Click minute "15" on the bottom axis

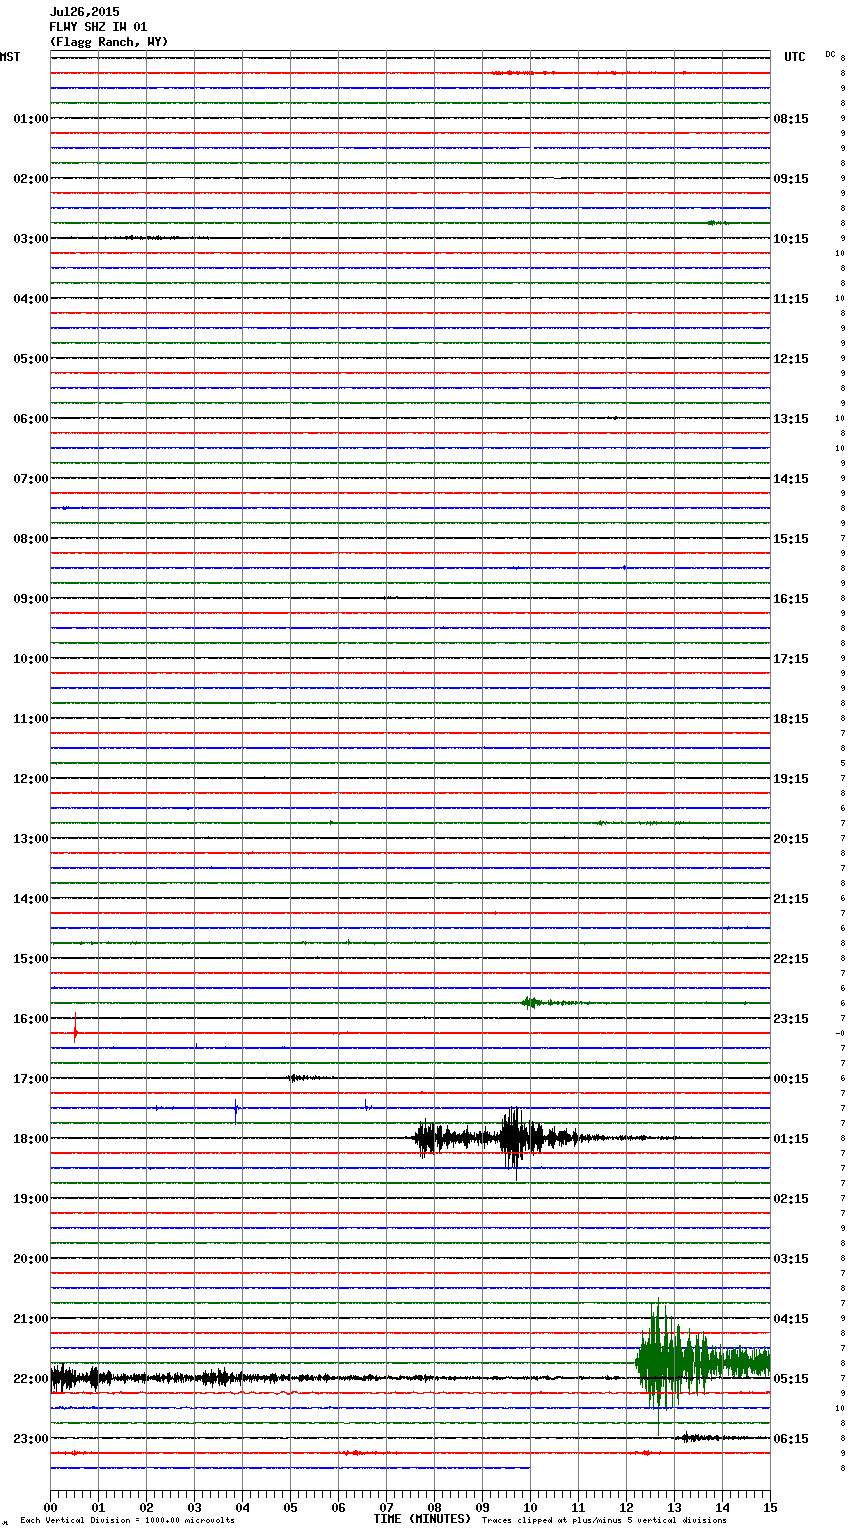pyautogui.click(x=770, y=1507)
